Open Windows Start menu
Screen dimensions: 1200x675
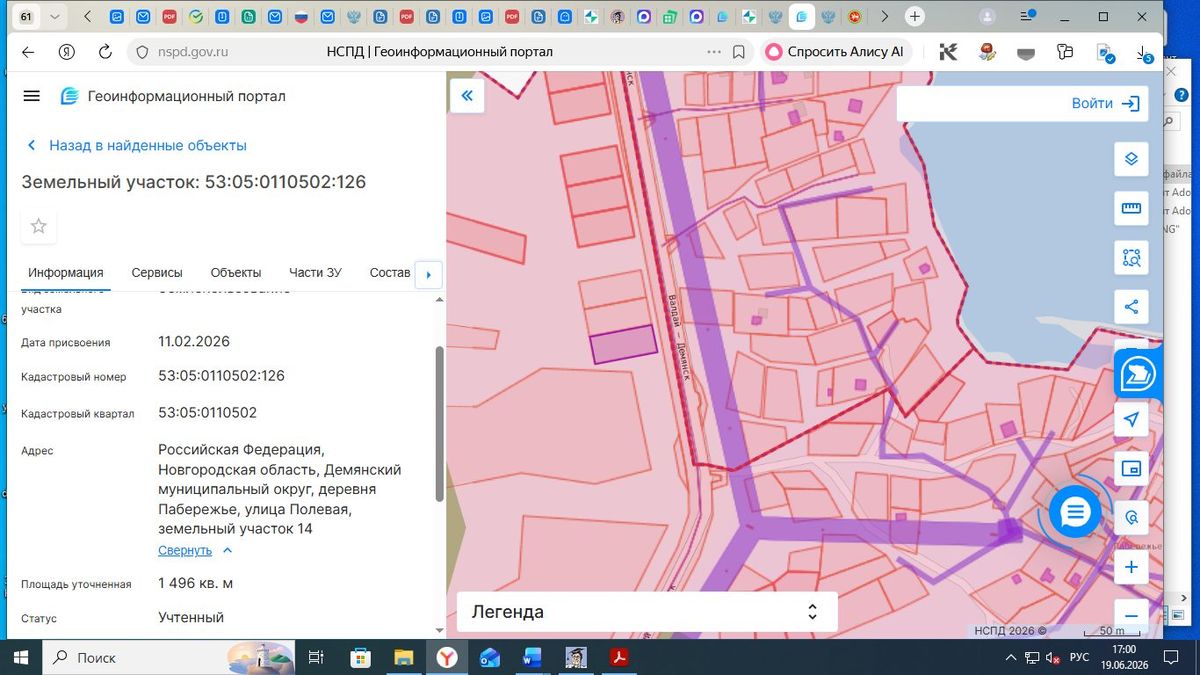click(x=20, y=657)
